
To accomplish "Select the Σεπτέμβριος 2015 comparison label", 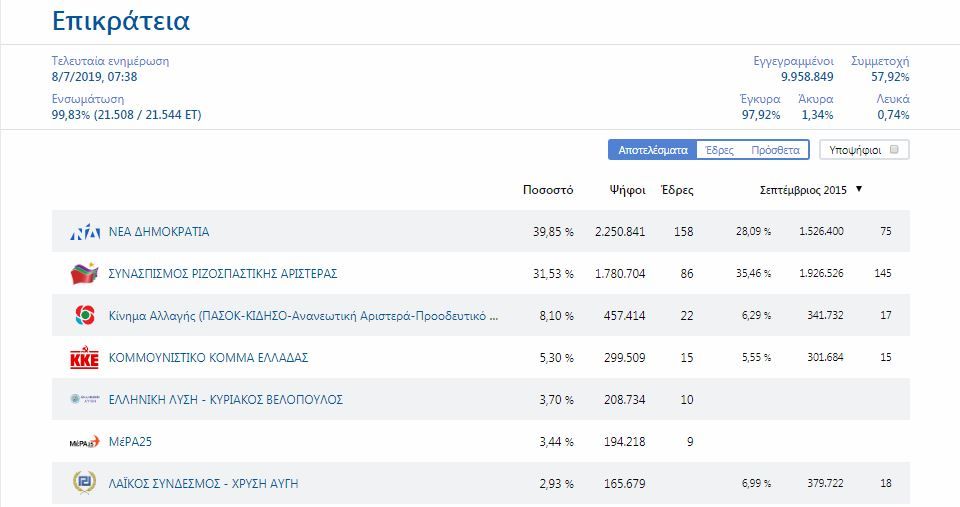I will pyautogui.click(x=803, y=190).
